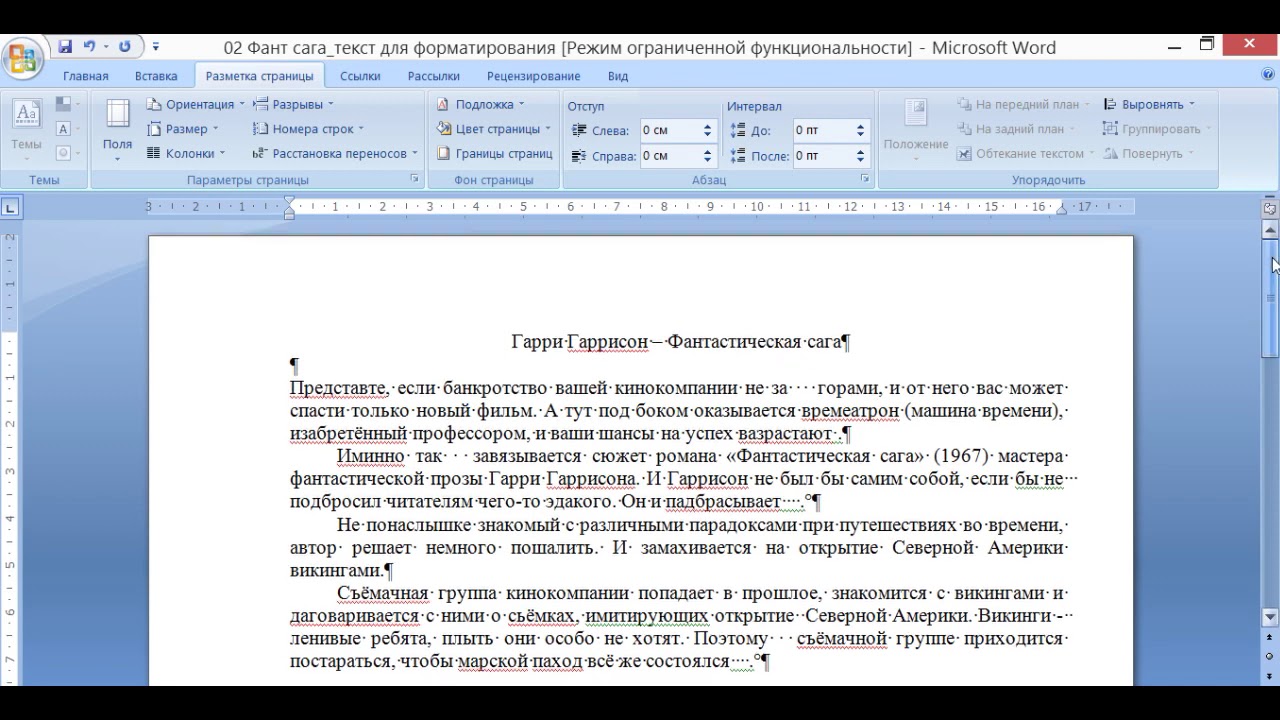Click На задний план button
The image size is (1280, 720).
[x=1015, y=129]
